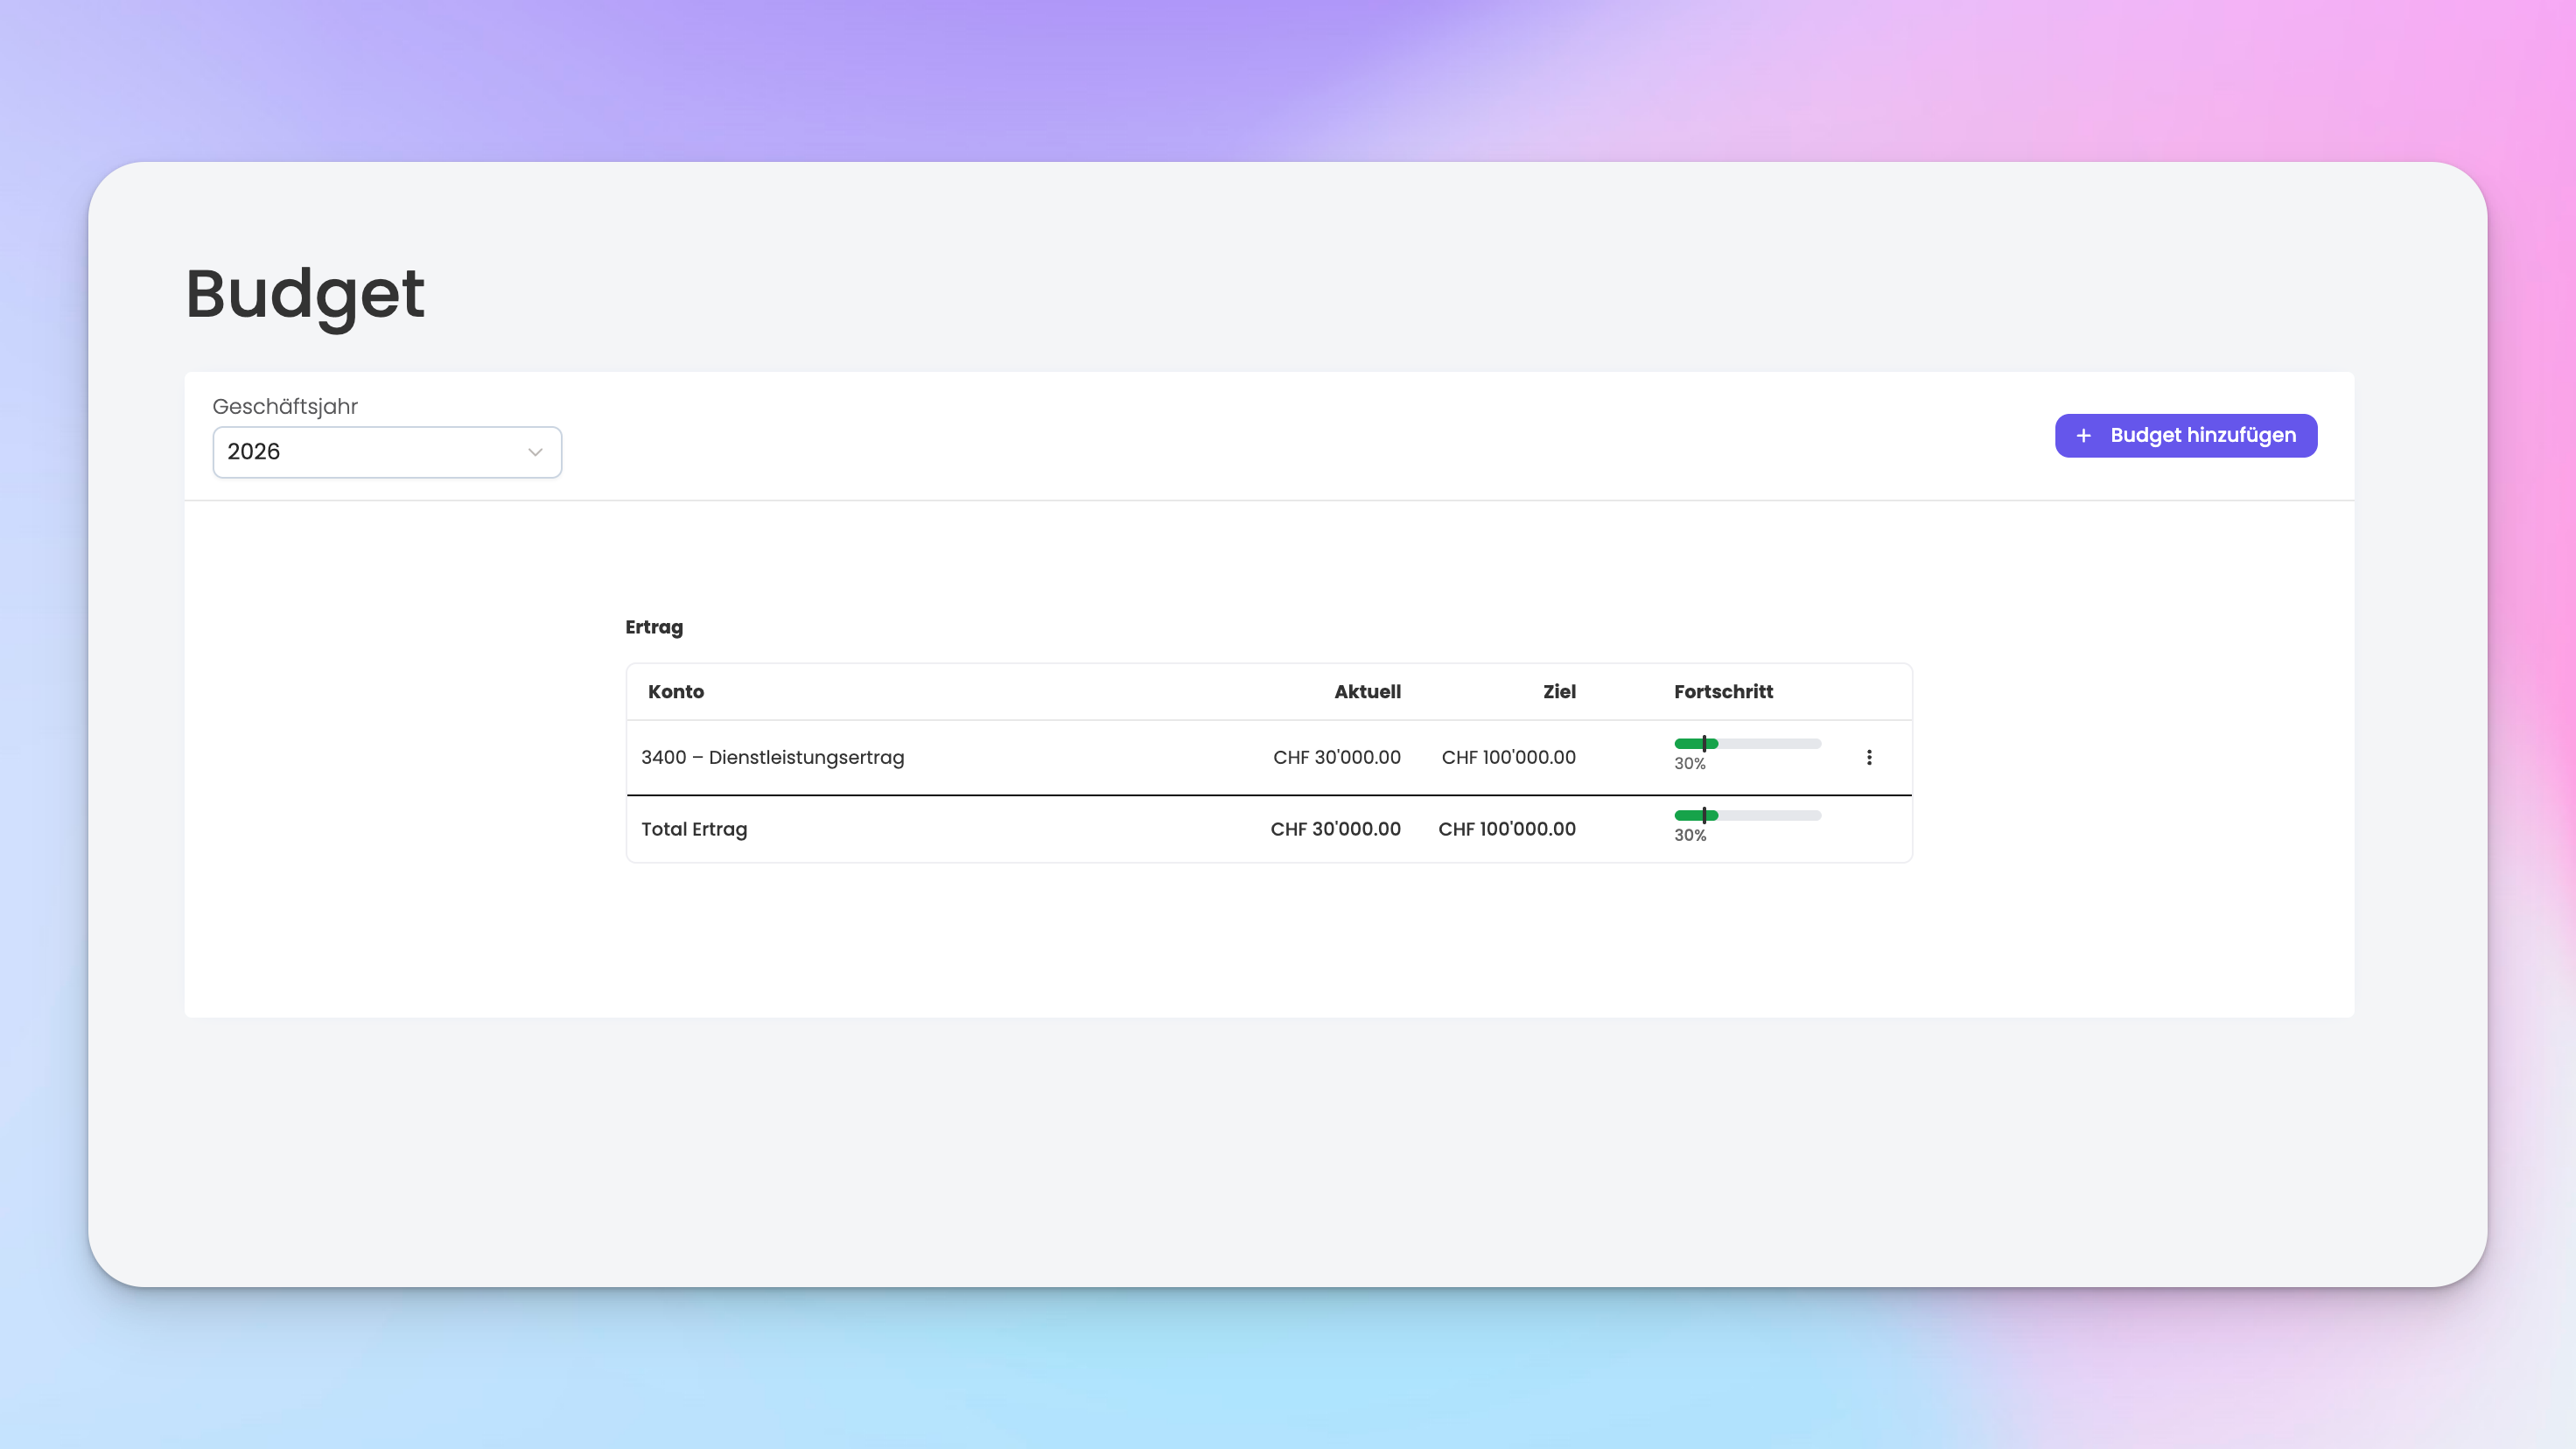Click the Aktuell column header
2576x1449 pixels.
[1366, 691]
